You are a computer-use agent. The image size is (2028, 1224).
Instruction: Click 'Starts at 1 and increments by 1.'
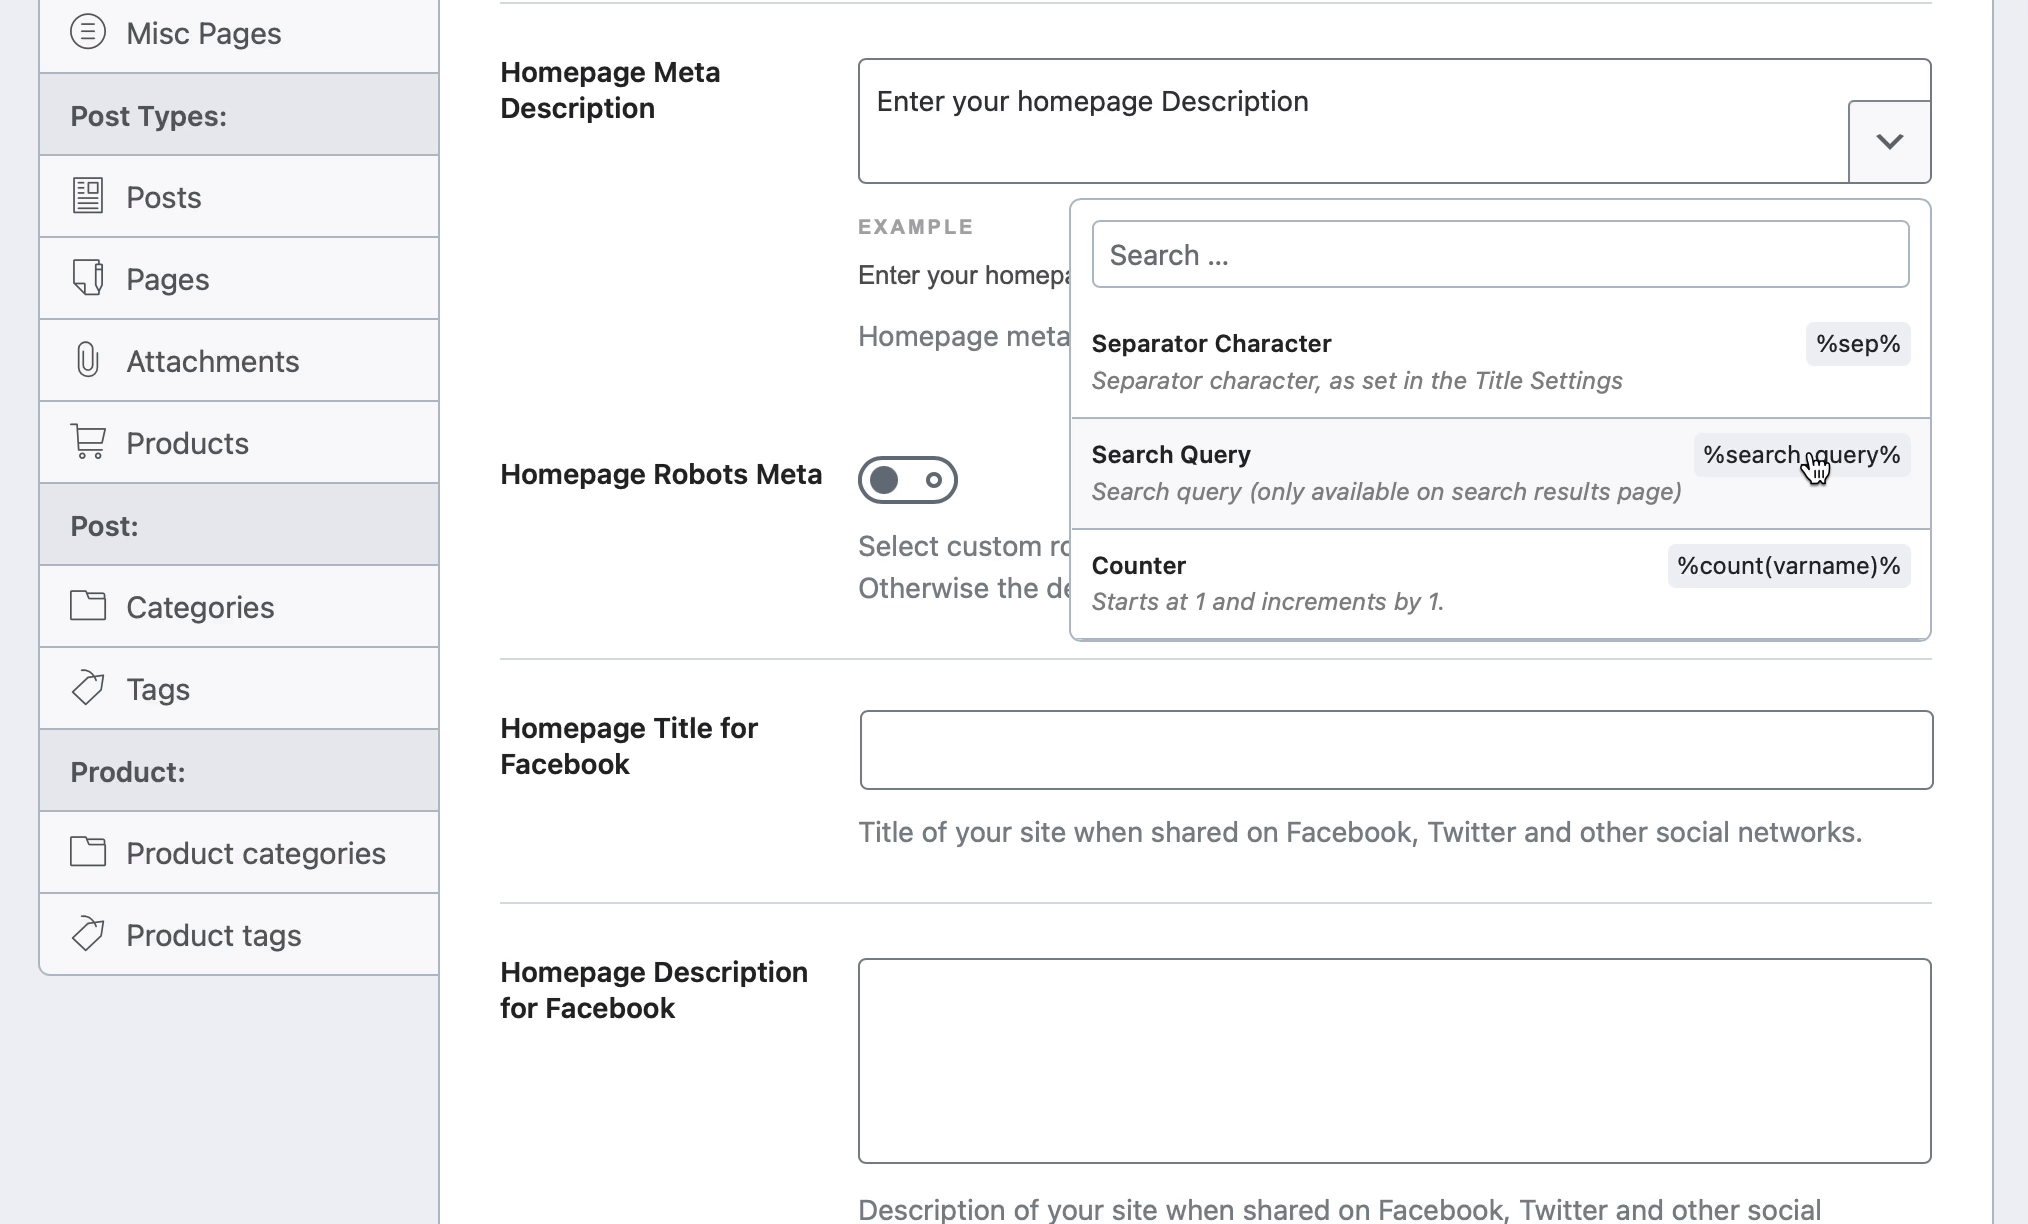pos(1268,602)
